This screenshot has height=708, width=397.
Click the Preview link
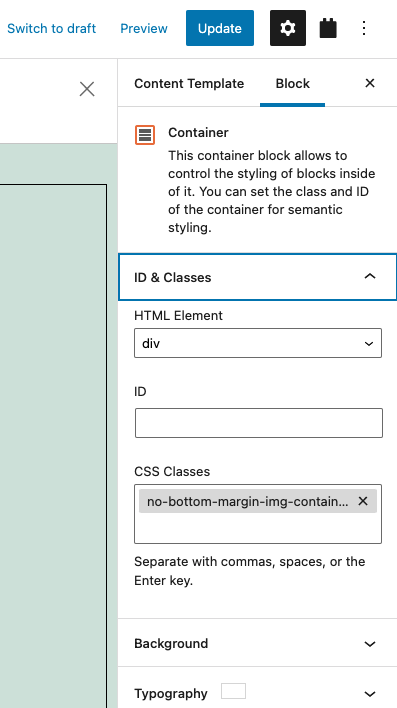(144, 28)
